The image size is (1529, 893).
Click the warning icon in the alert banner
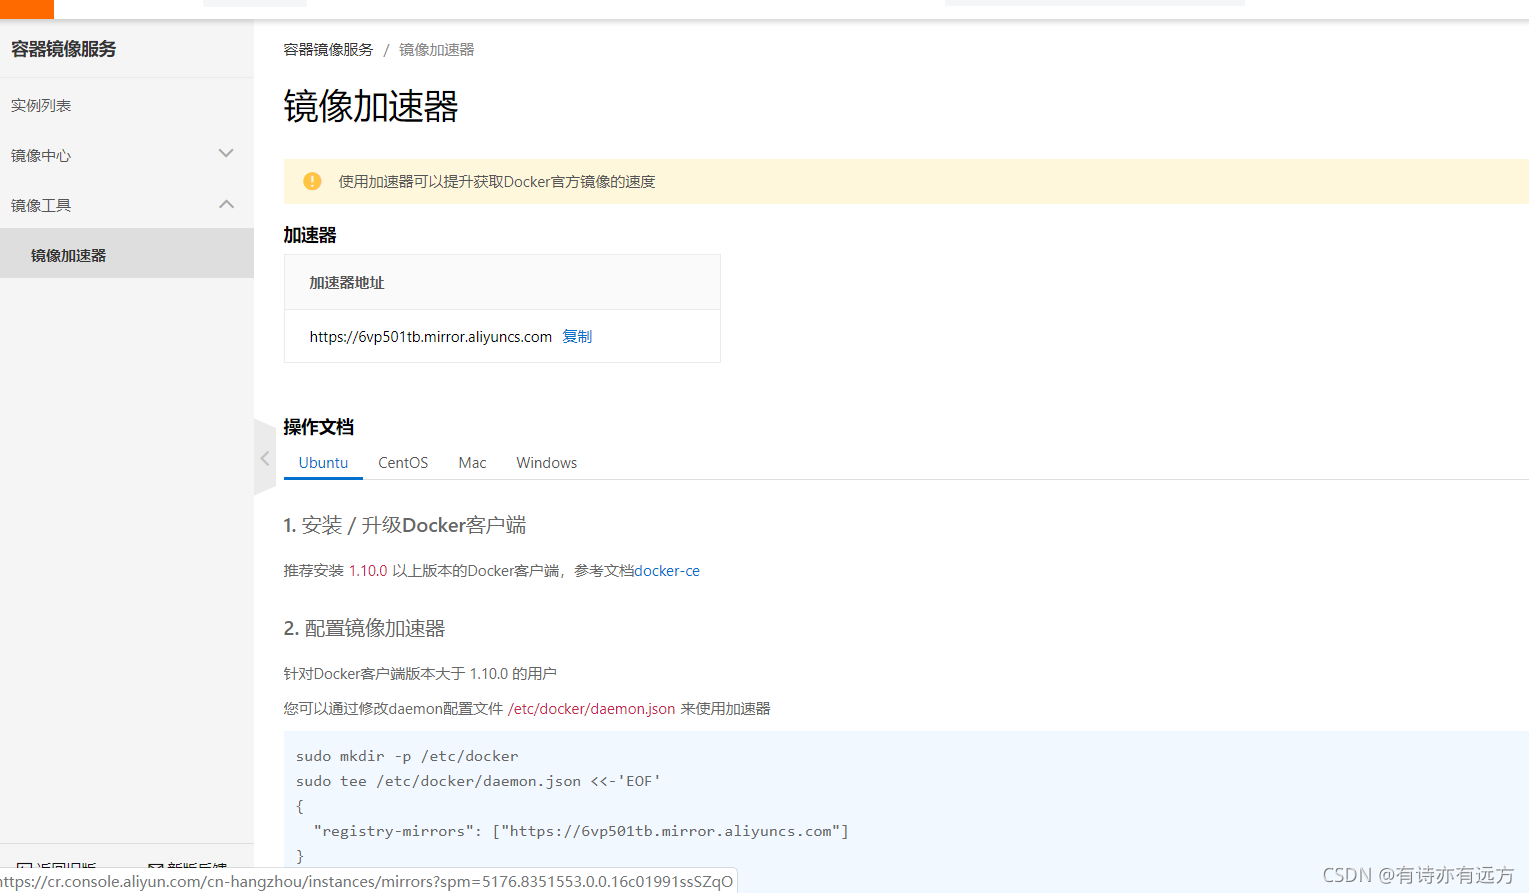point(312,181)
